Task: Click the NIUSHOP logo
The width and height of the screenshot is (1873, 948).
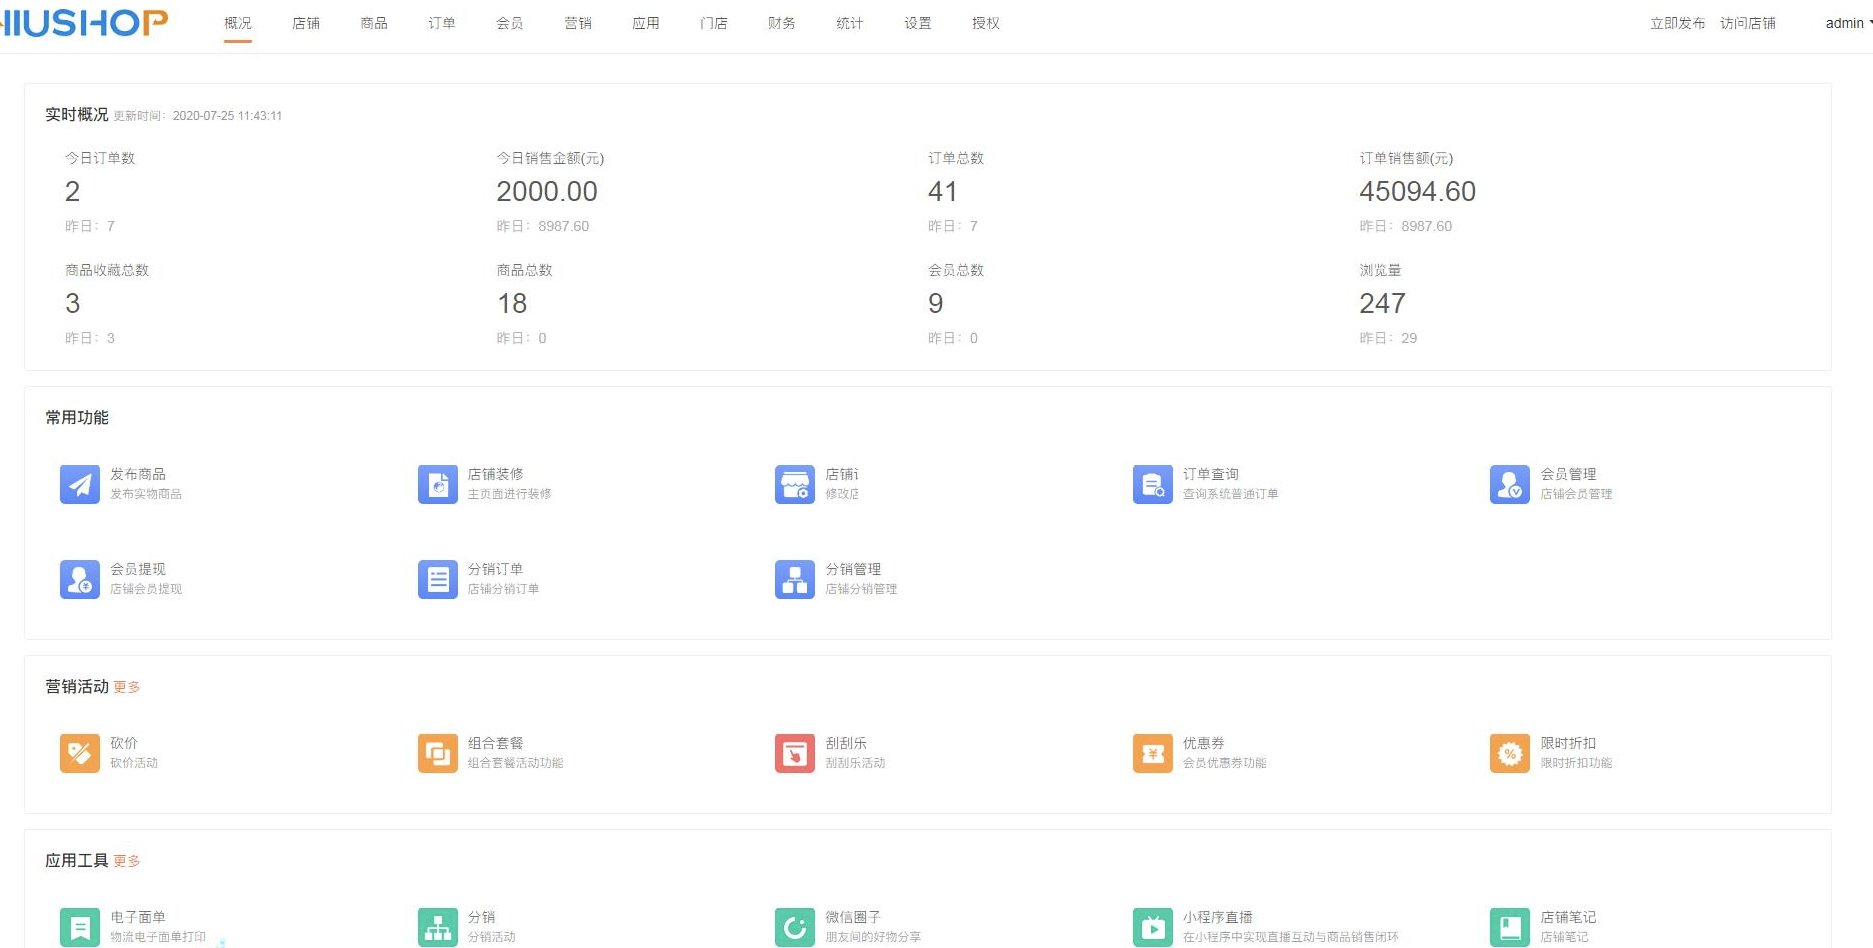Action: (84, 22)
